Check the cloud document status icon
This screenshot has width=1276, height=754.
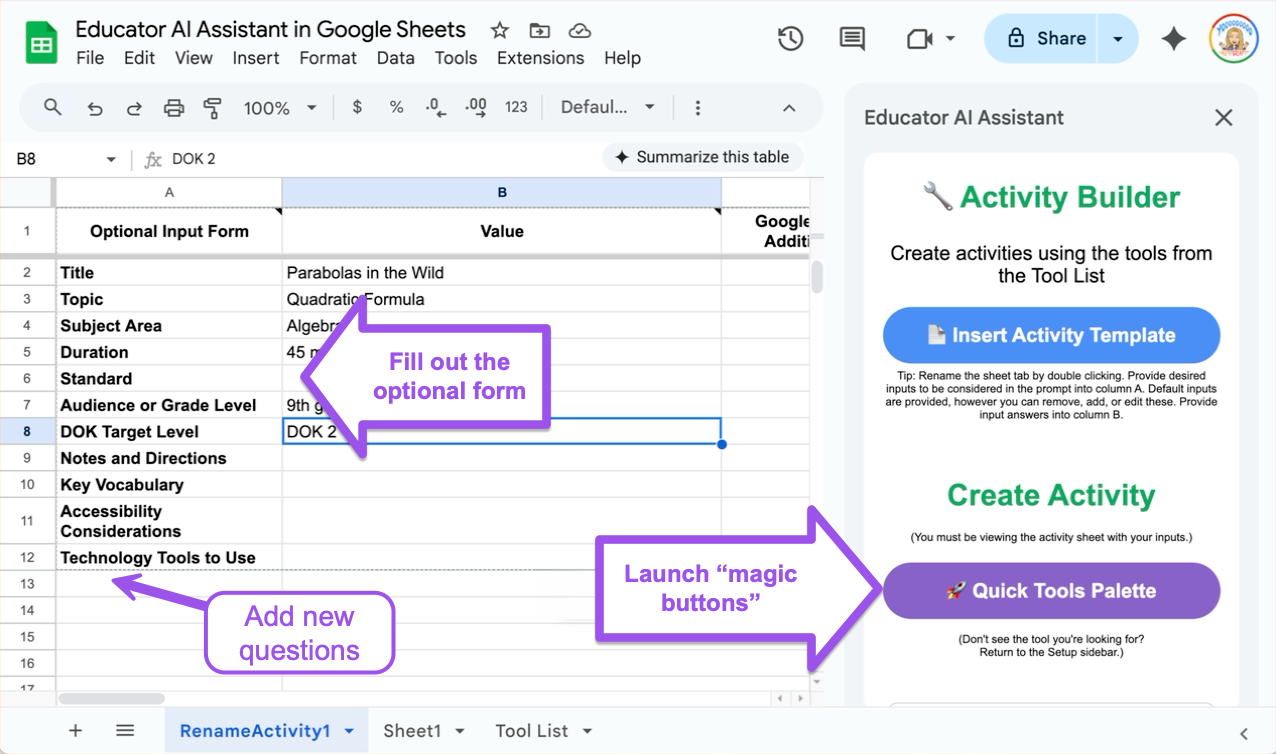click(578, 30)
